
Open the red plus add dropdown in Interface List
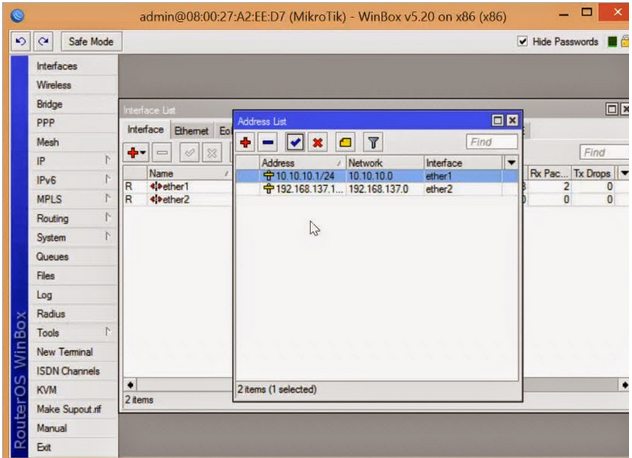136,153
